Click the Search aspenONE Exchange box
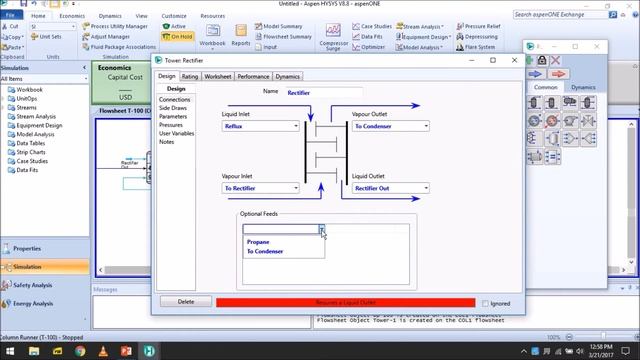This screenshot has width=640, height=360. (x=561, y=15)
